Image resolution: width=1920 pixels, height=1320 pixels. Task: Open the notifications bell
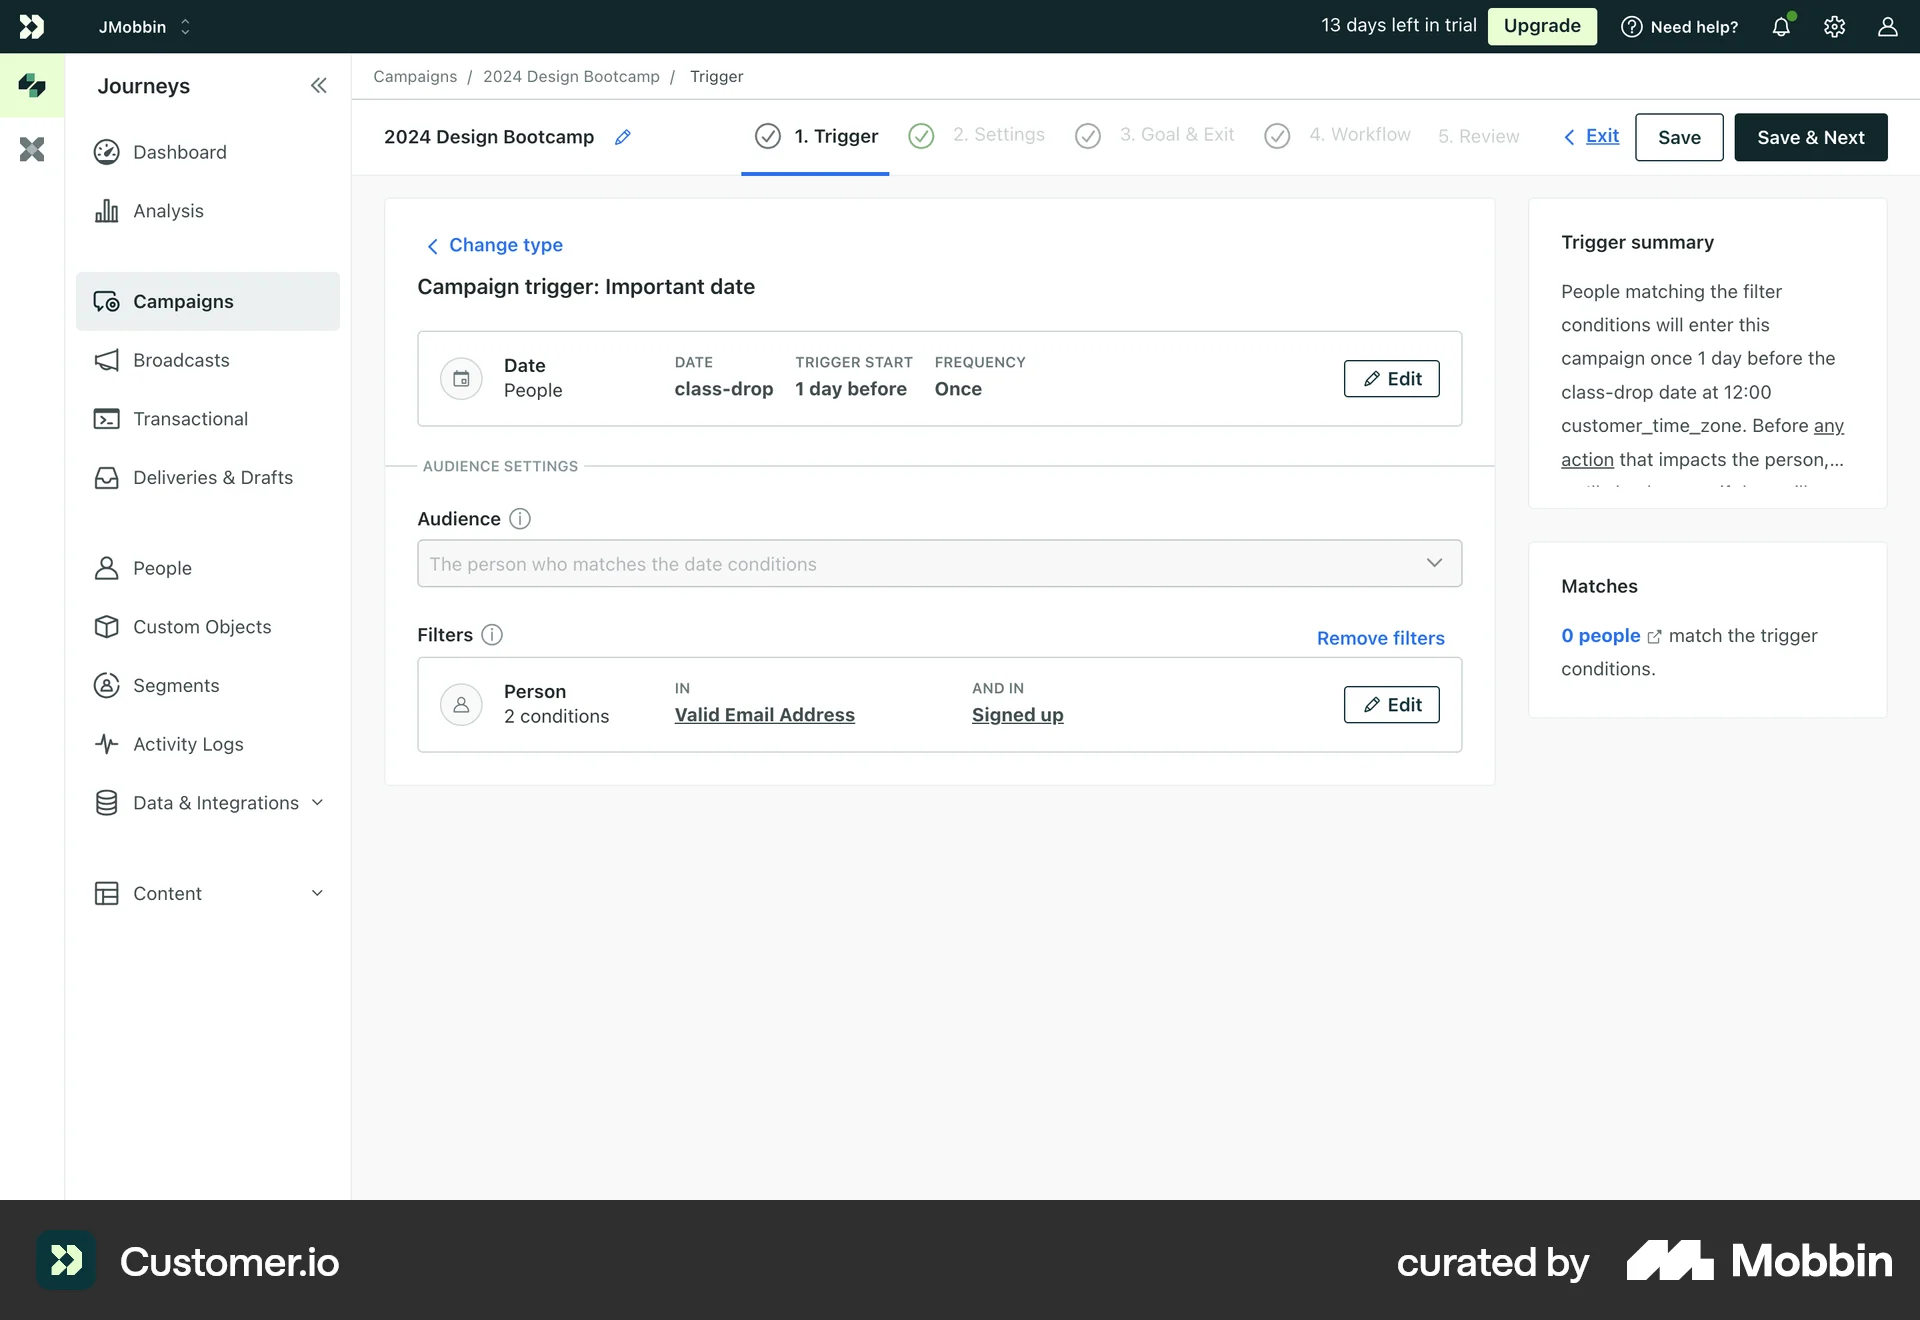(x=1781, y=26)
